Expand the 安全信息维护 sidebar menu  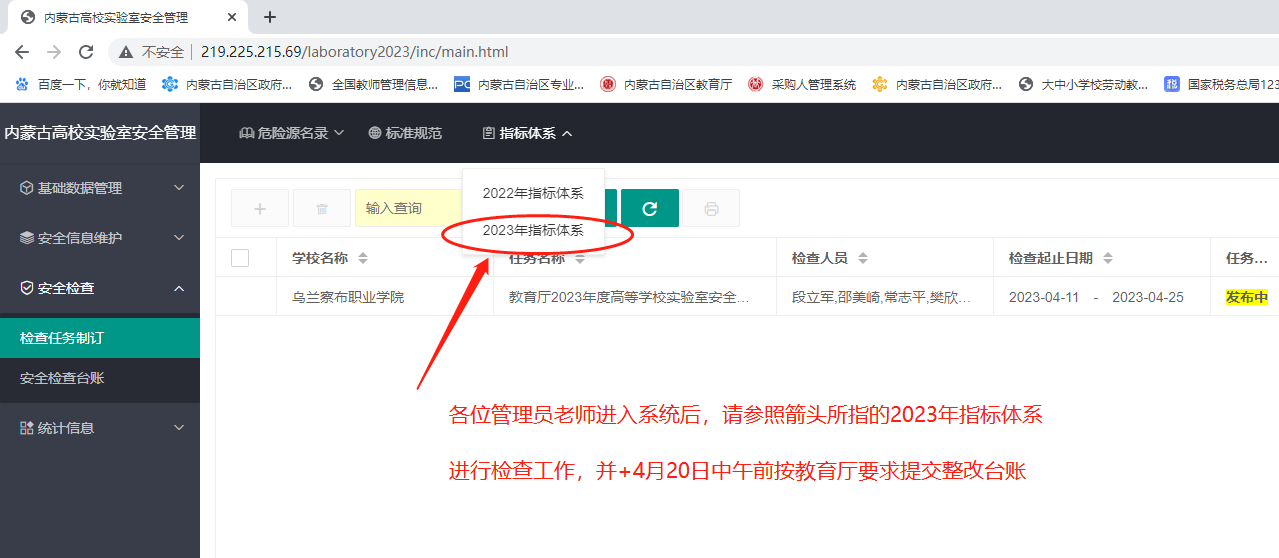tap(100, 238)
